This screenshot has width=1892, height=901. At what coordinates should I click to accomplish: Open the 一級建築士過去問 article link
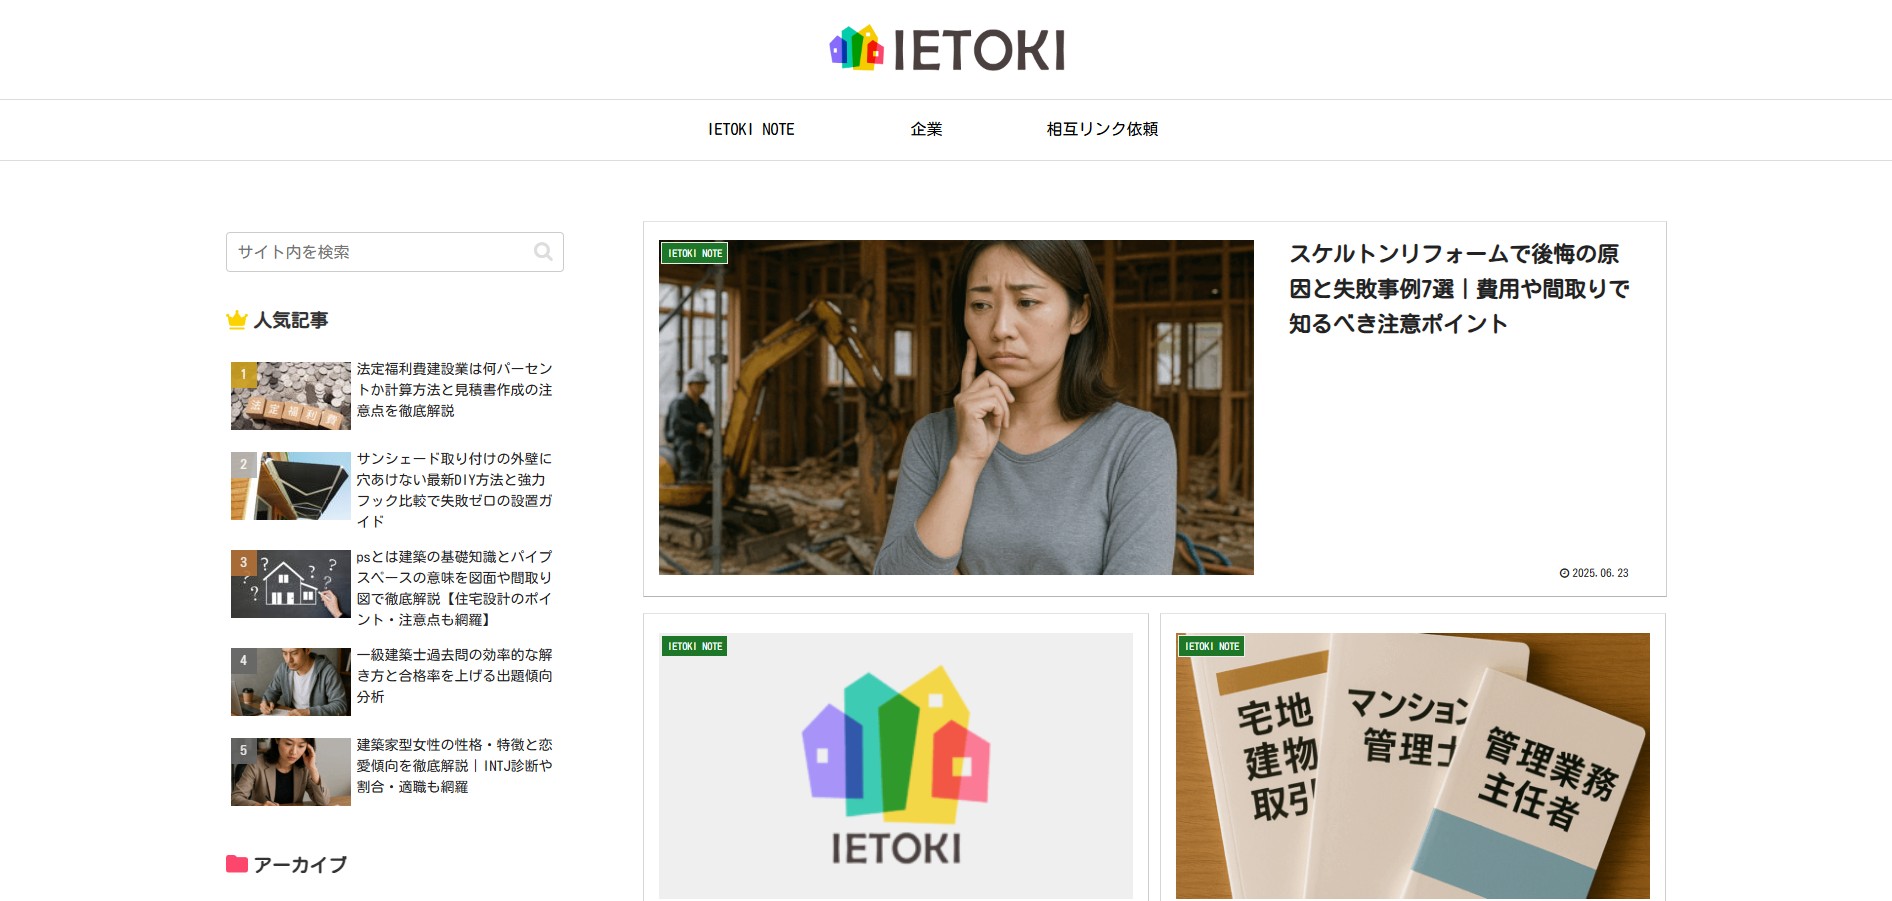pyautogui.click(x=455, y=676)
